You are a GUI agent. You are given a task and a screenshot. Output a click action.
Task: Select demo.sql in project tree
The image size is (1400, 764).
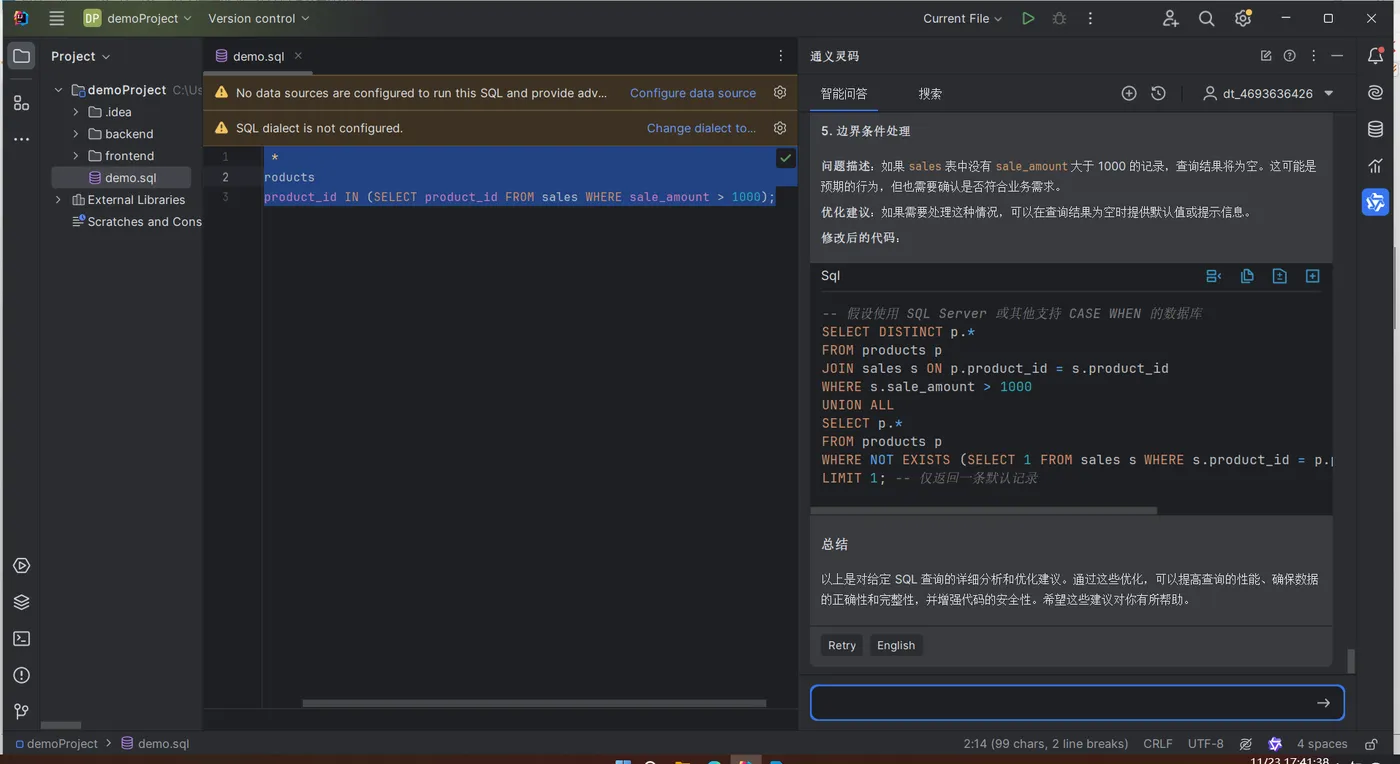tap(122, 178)
